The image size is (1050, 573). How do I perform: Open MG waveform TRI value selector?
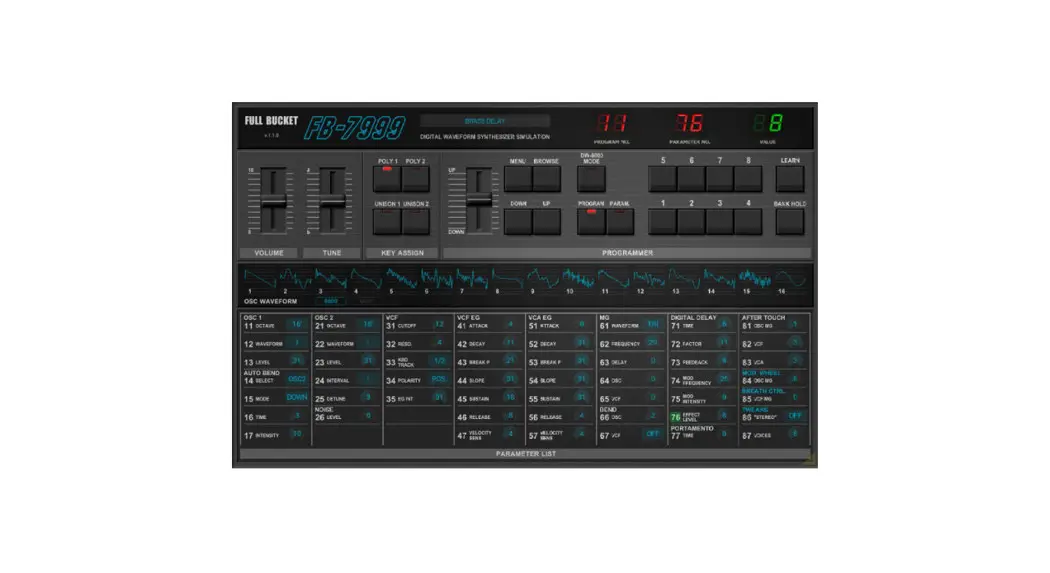pyautogui.click(x=652, y=325)
